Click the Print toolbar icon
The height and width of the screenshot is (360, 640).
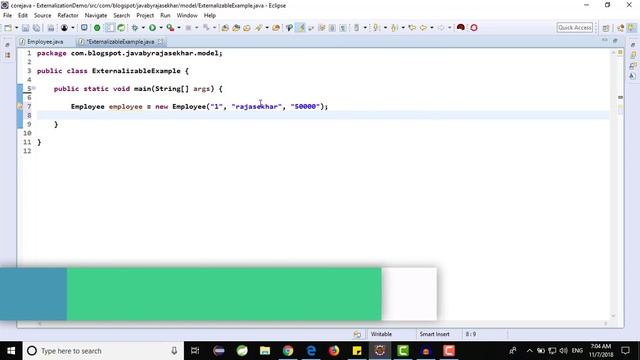(x=51, y=28)
